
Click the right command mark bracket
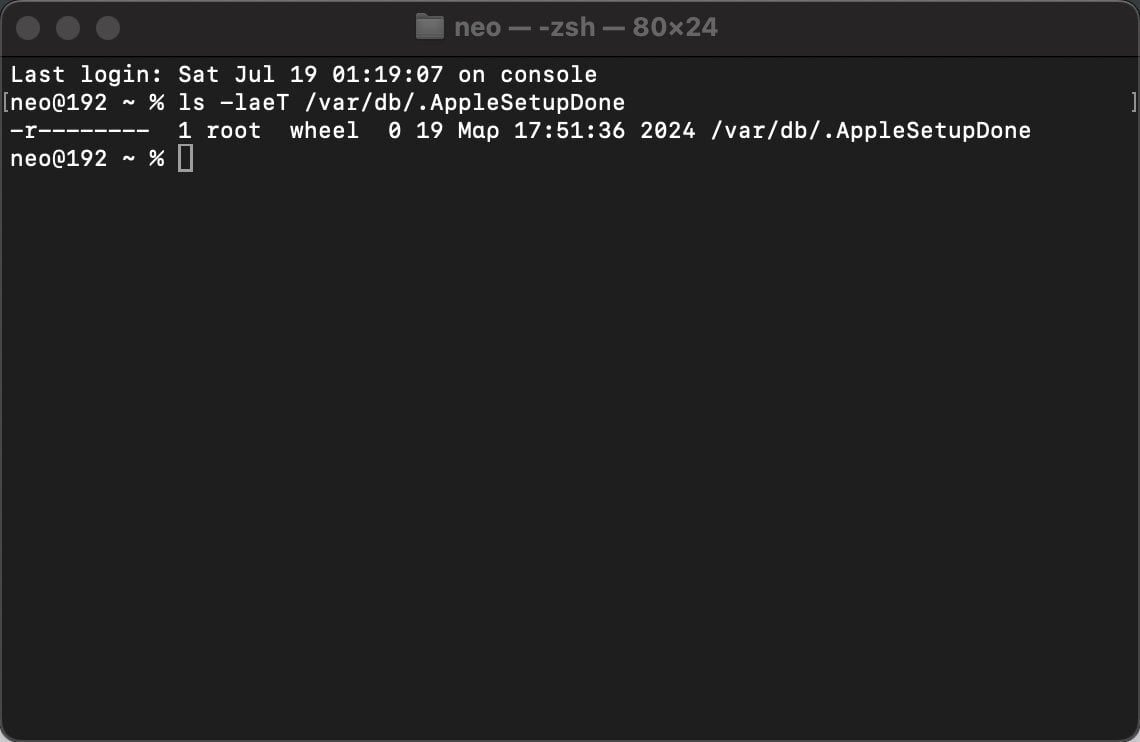pos(1133,102)
